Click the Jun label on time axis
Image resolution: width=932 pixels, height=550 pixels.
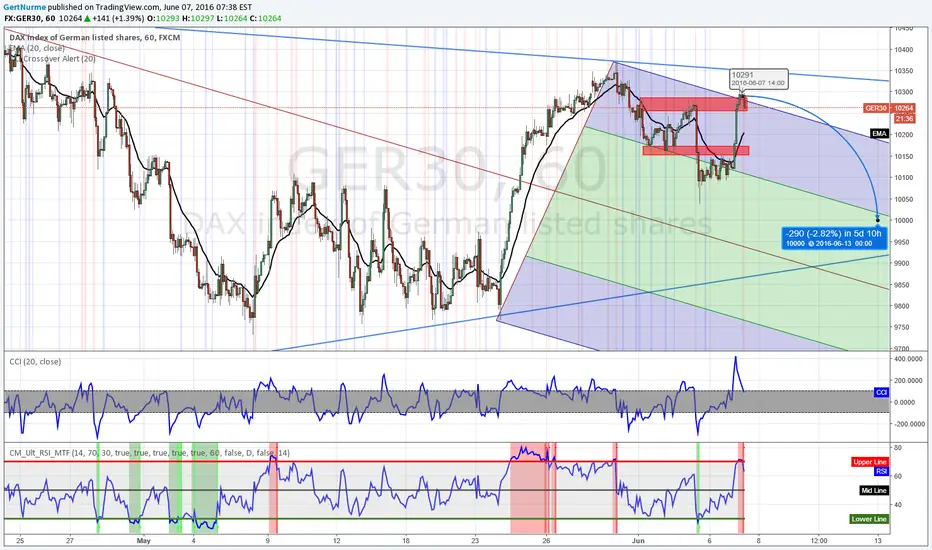[x=638, y=540]
